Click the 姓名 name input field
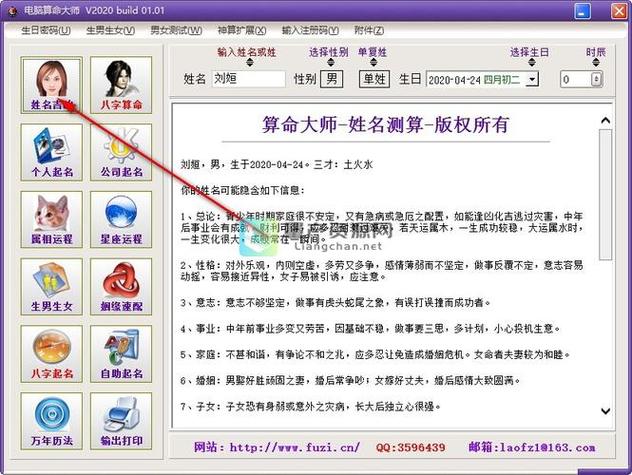 point(247,78)
